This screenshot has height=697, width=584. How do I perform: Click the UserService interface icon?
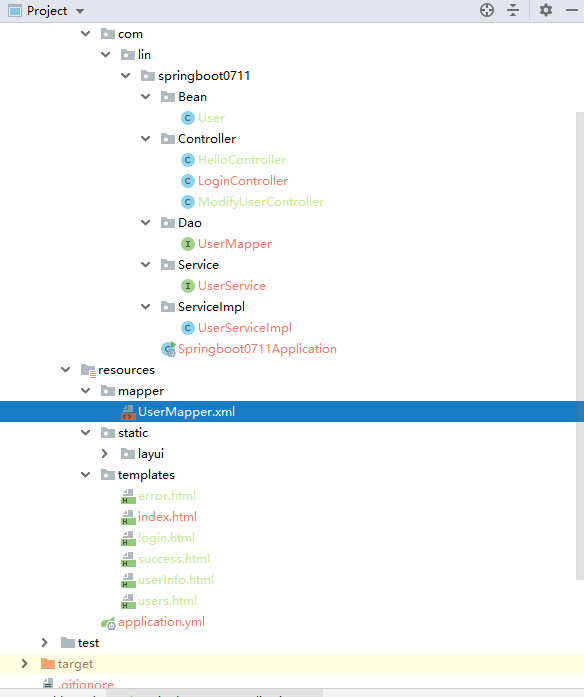pos(188,286)
